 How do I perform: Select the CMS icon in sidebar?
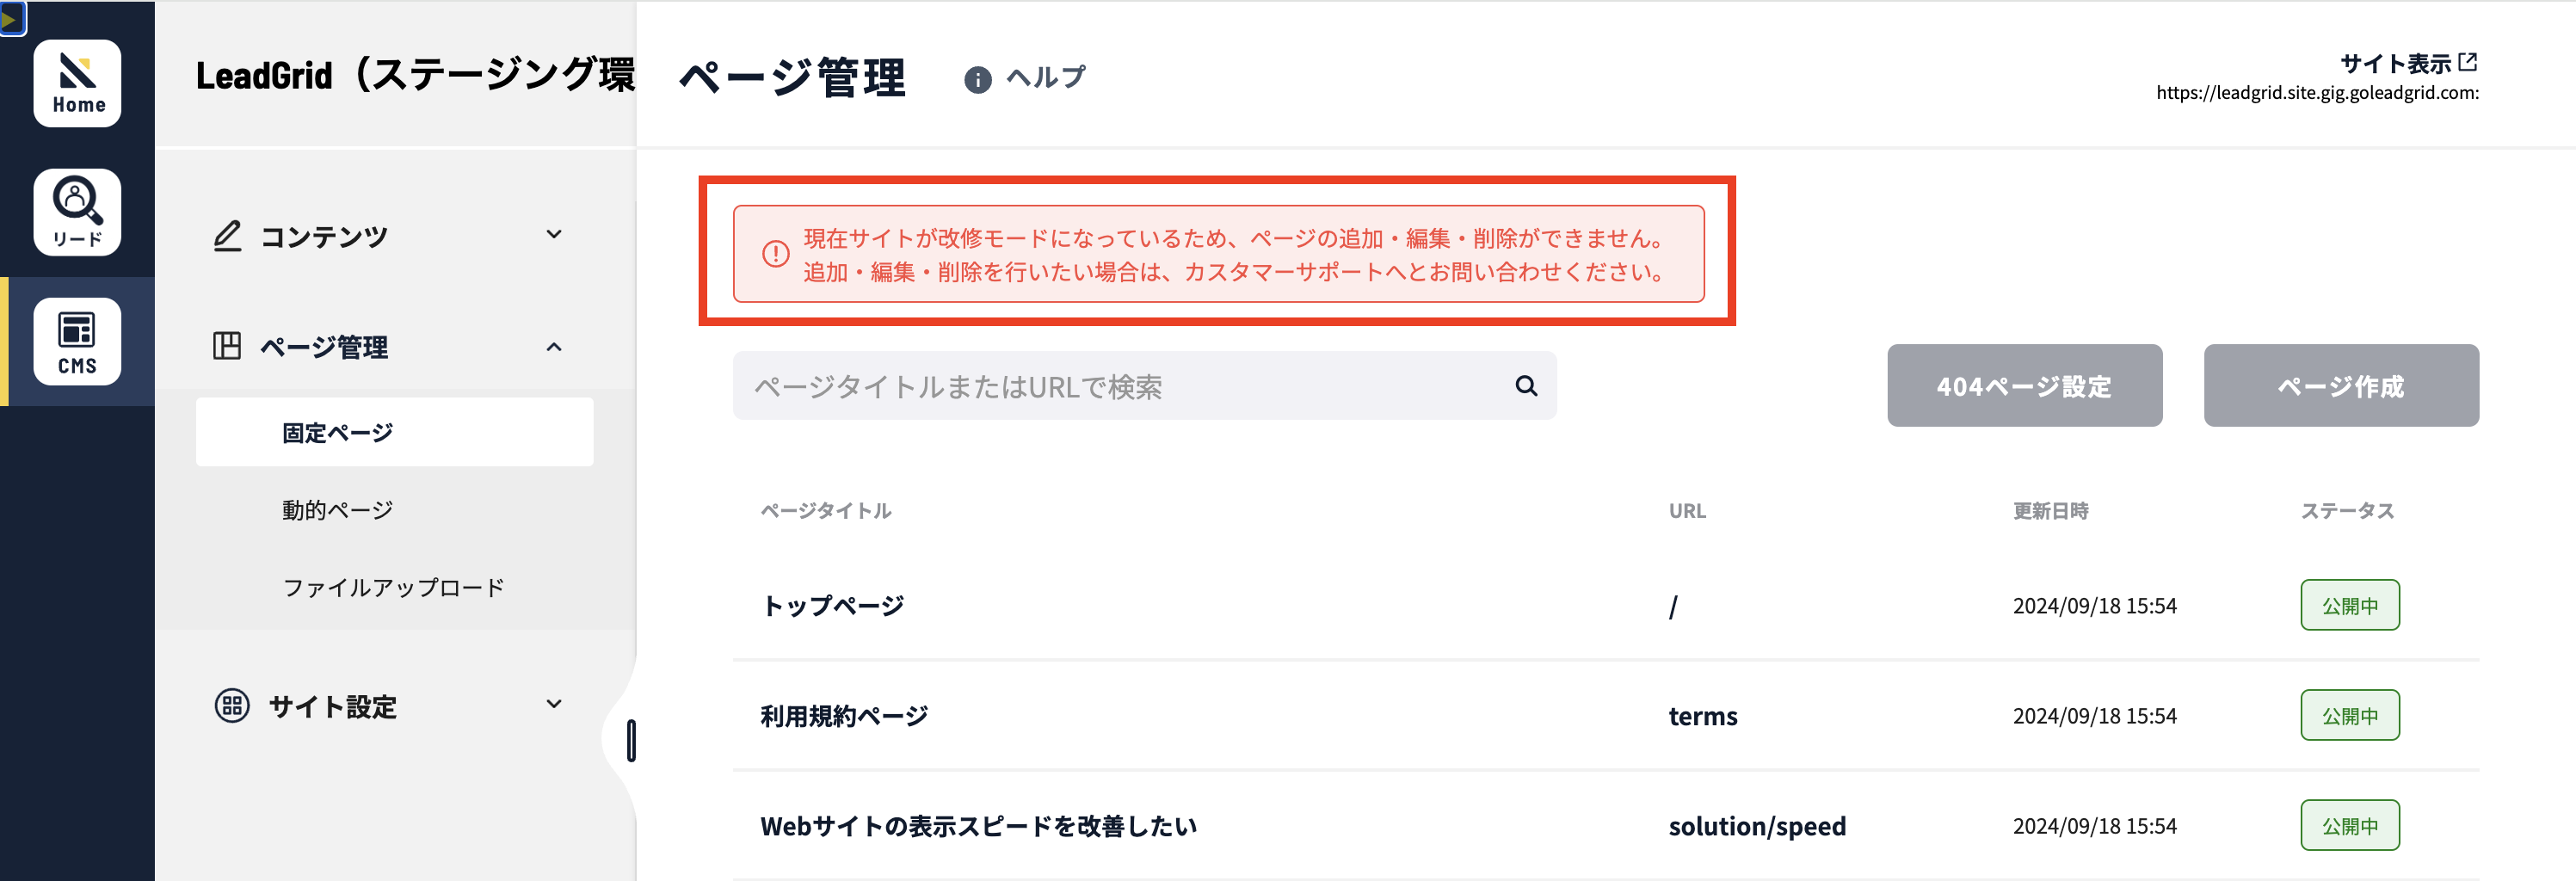pyautogui.click(x=77, y=341)
